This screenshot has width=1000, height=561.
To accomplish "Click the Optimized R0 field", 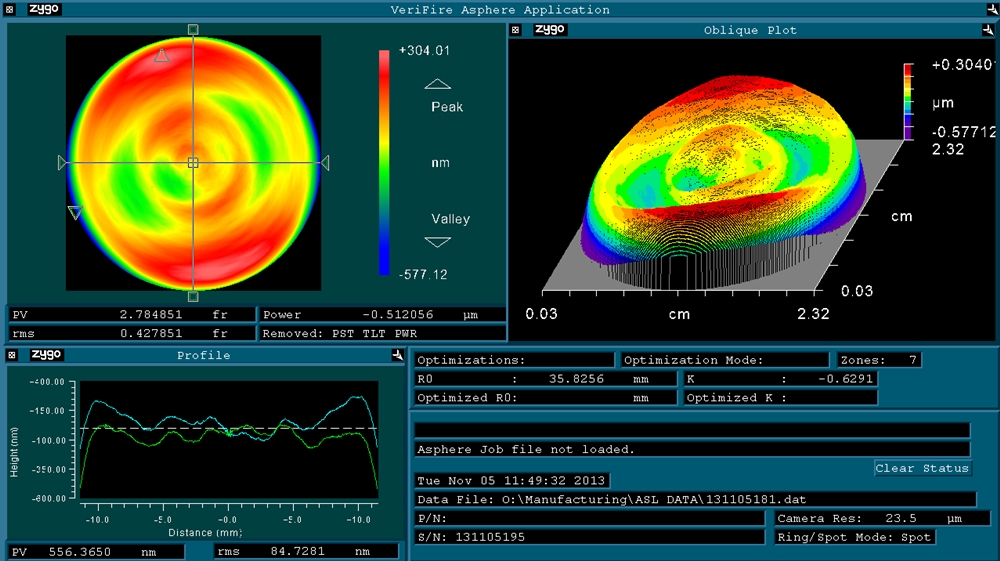I will pos(545,398).
